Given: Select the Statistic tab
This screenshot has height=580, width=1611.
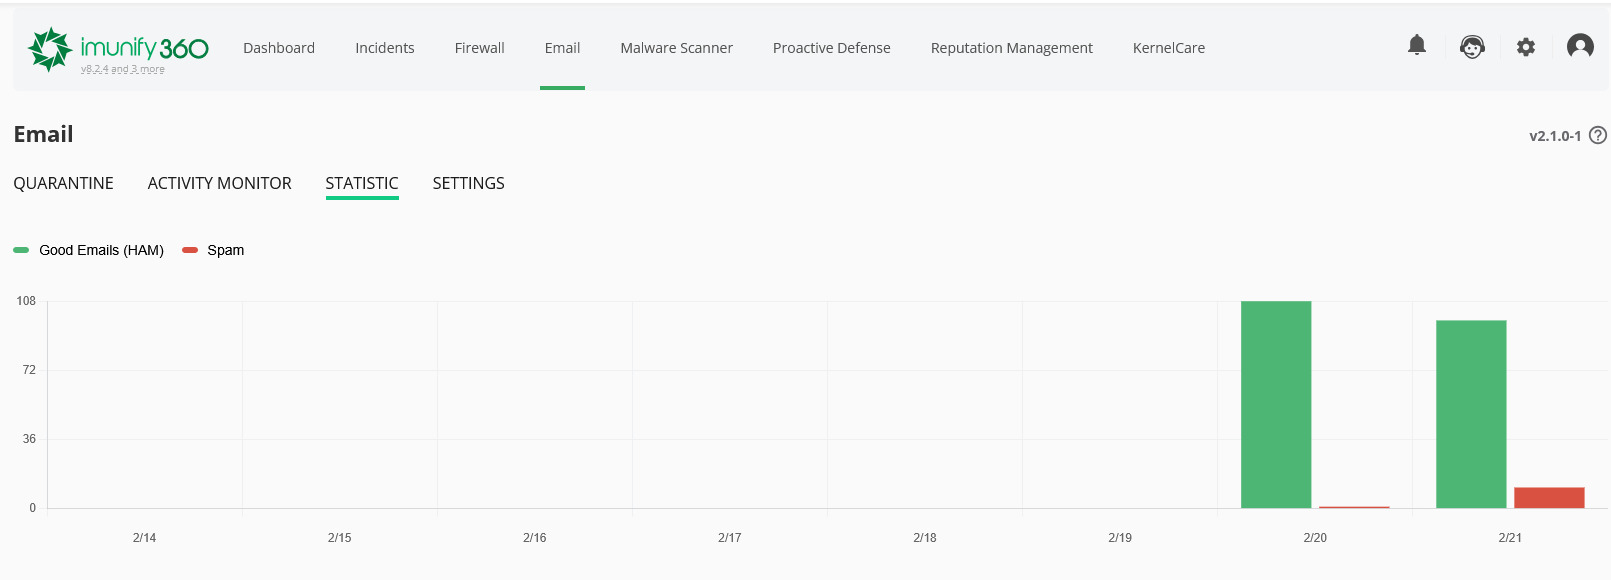Looking at the screenshot, I should pos(362,183).
